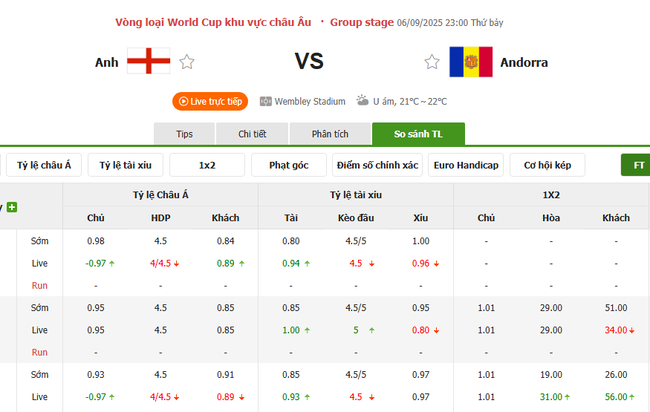Favorite Andorra using its star icon
This screenshot has height=412, width=650.
click(432, 62)
